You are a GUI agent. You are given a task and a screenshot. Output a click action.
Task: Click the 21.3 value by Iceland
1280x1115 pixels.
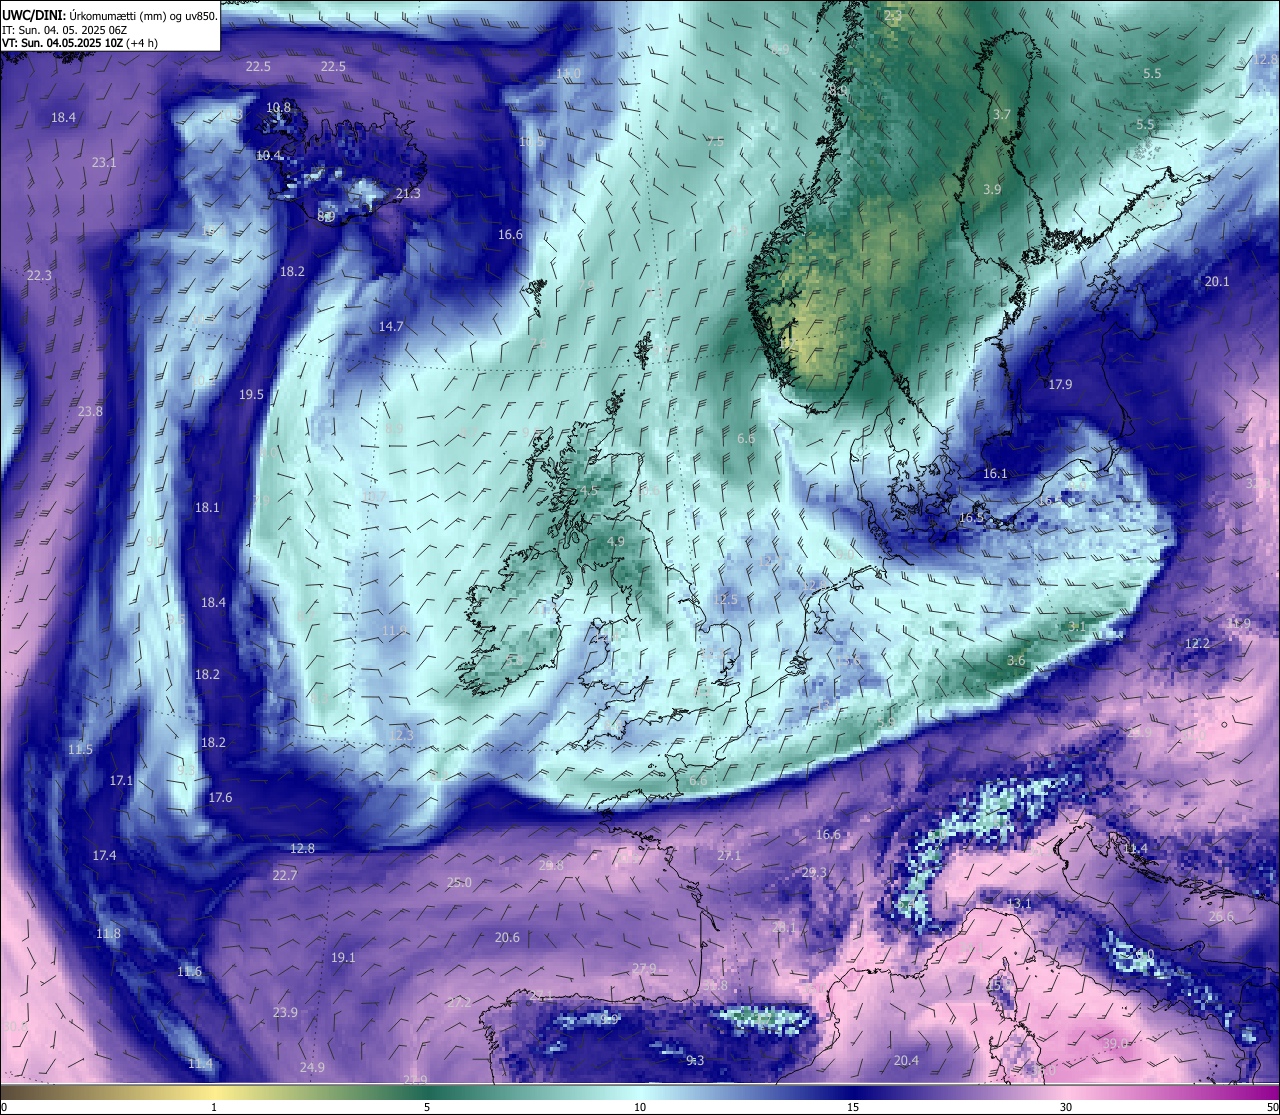click(x=408, y=193)
